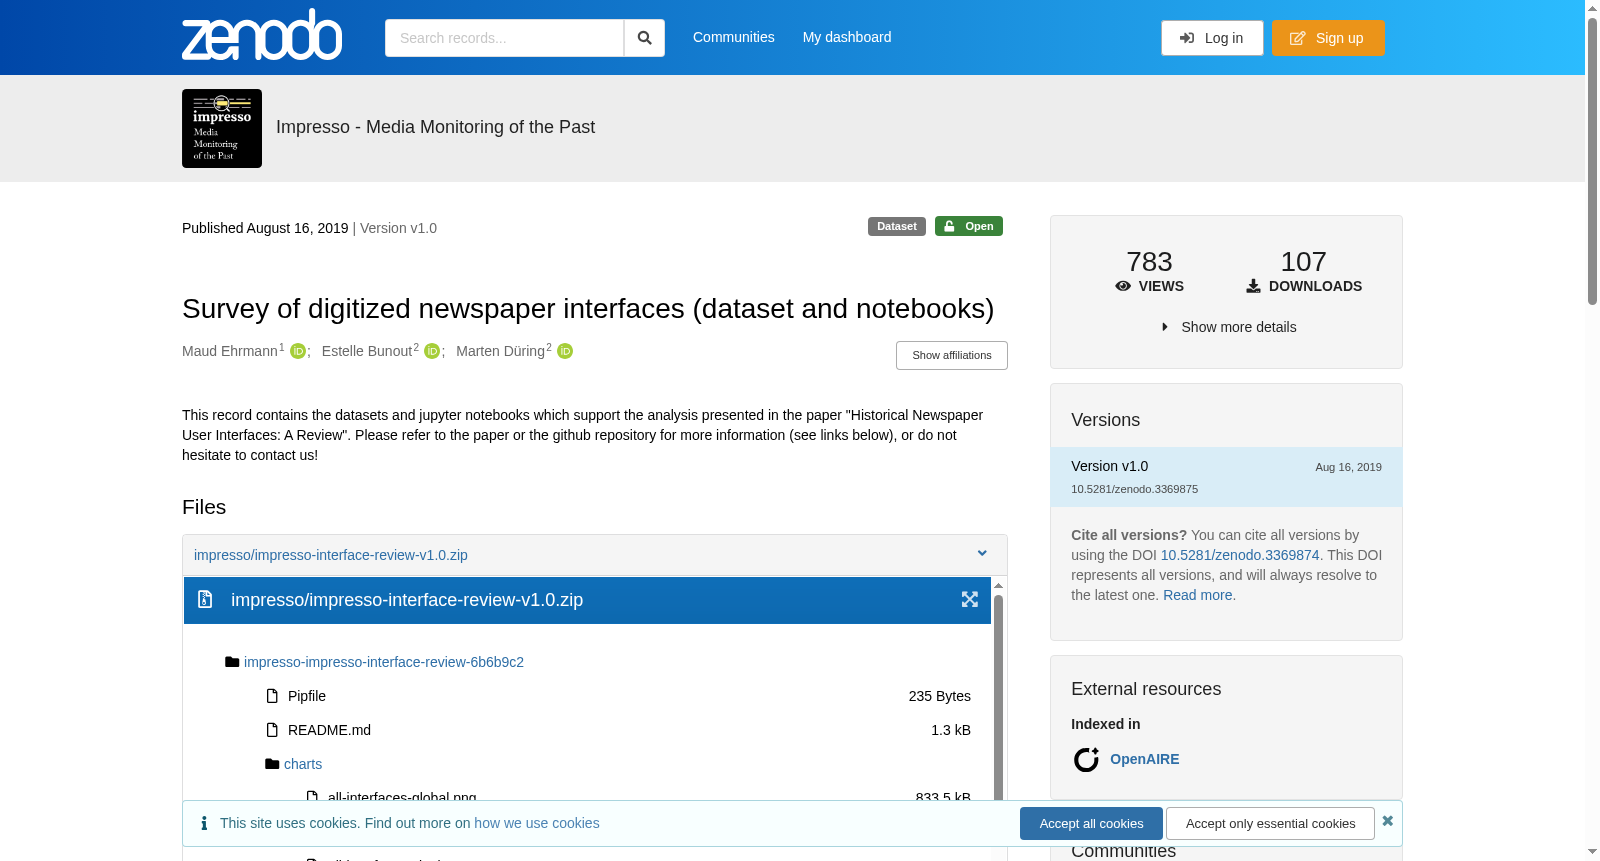This screenshot has width=1600, height=861.
Task: Click the zip file icon in preview header
Action: click(205, 599)
